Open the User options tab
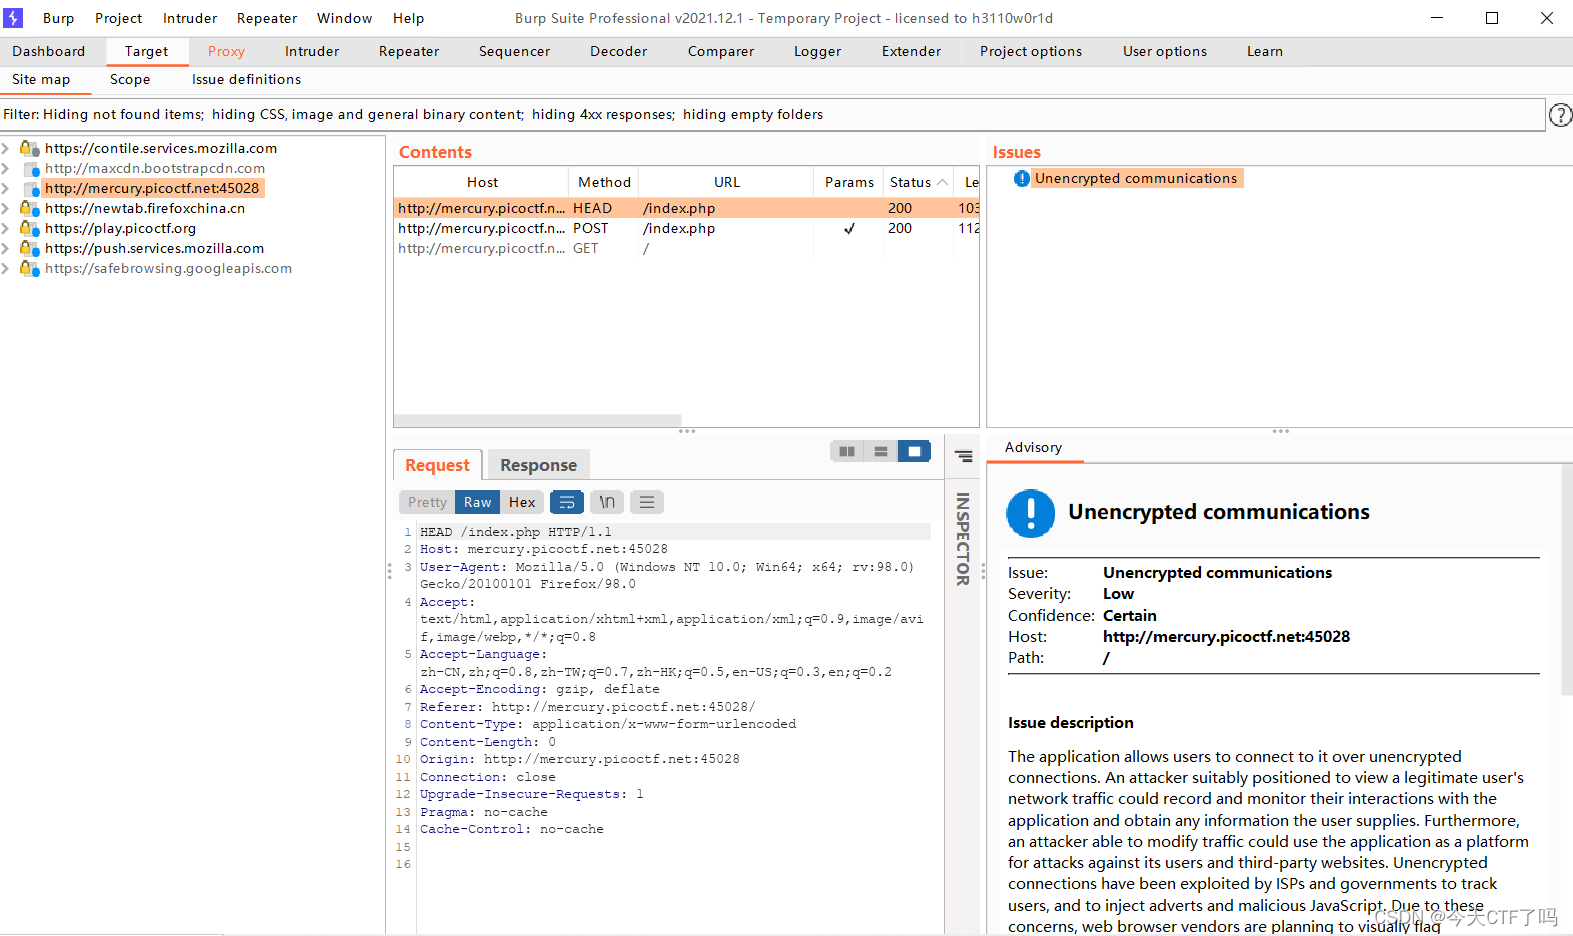 pos(1165,51)
